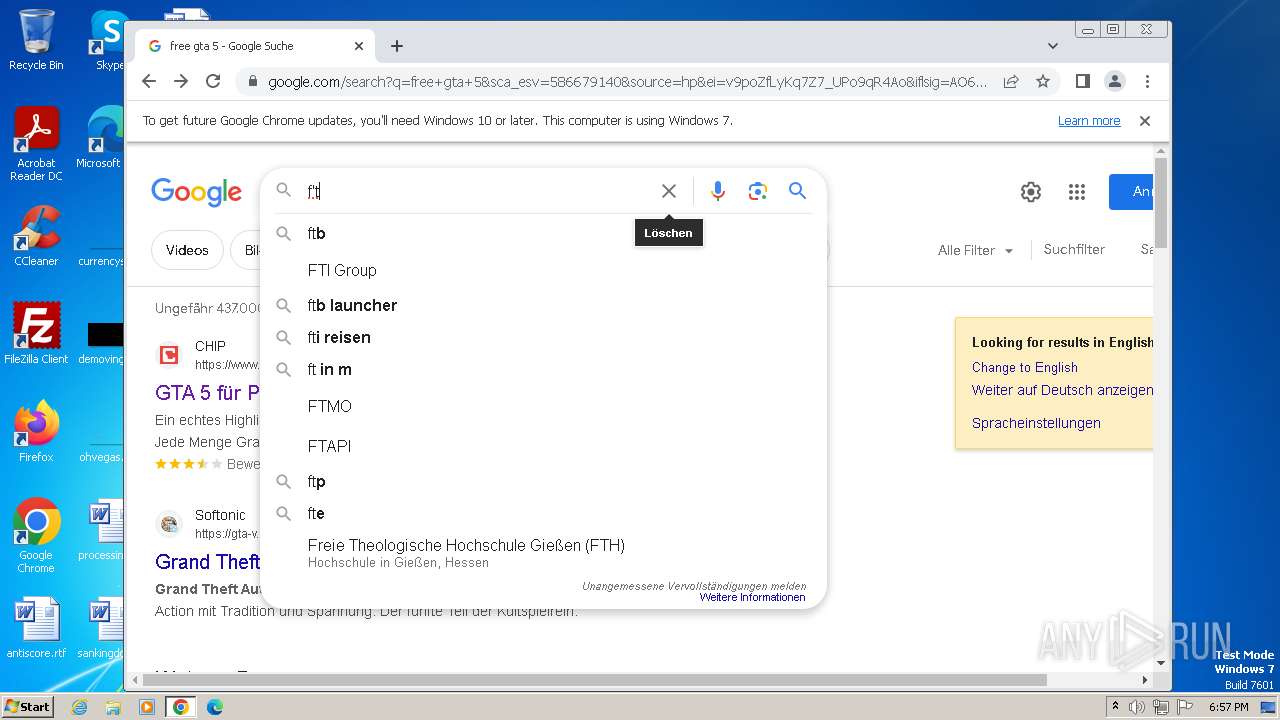Open antiscore.rtf desktop file

coord(36,628)
